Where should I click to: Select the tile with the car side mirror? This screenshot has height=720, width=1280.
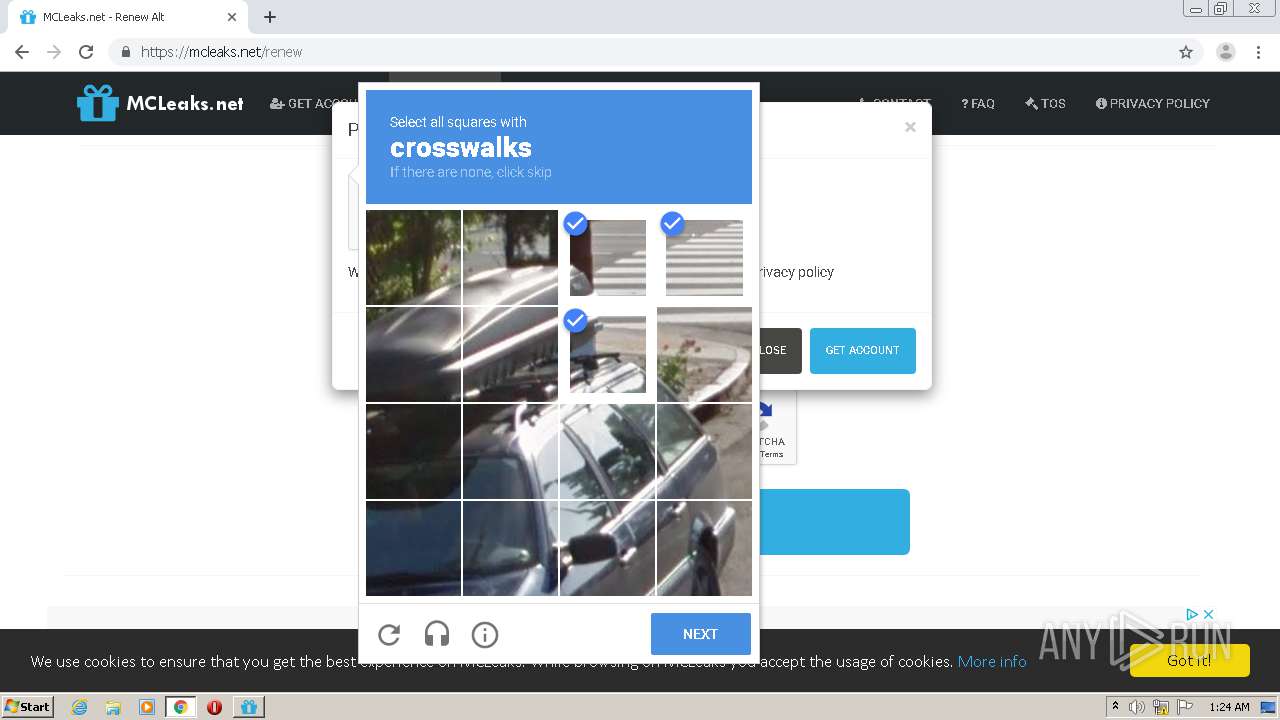608,548
